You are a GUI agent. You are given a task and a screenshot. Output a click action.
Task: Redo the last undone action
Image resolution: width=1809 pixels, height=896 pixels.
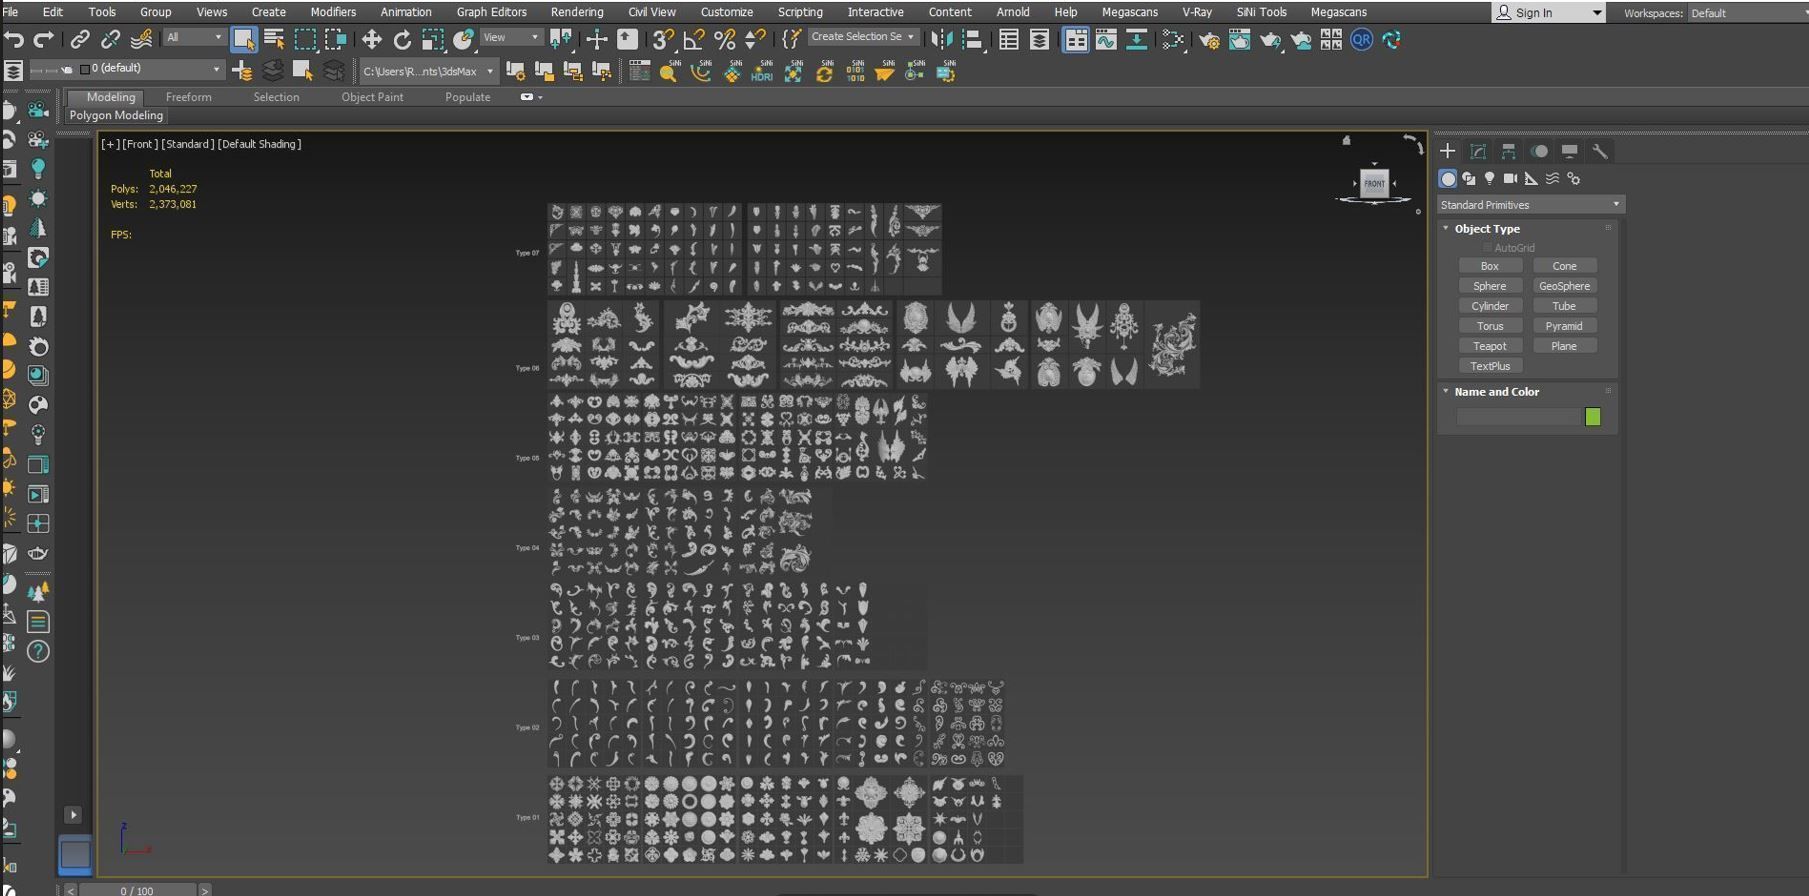43,39
